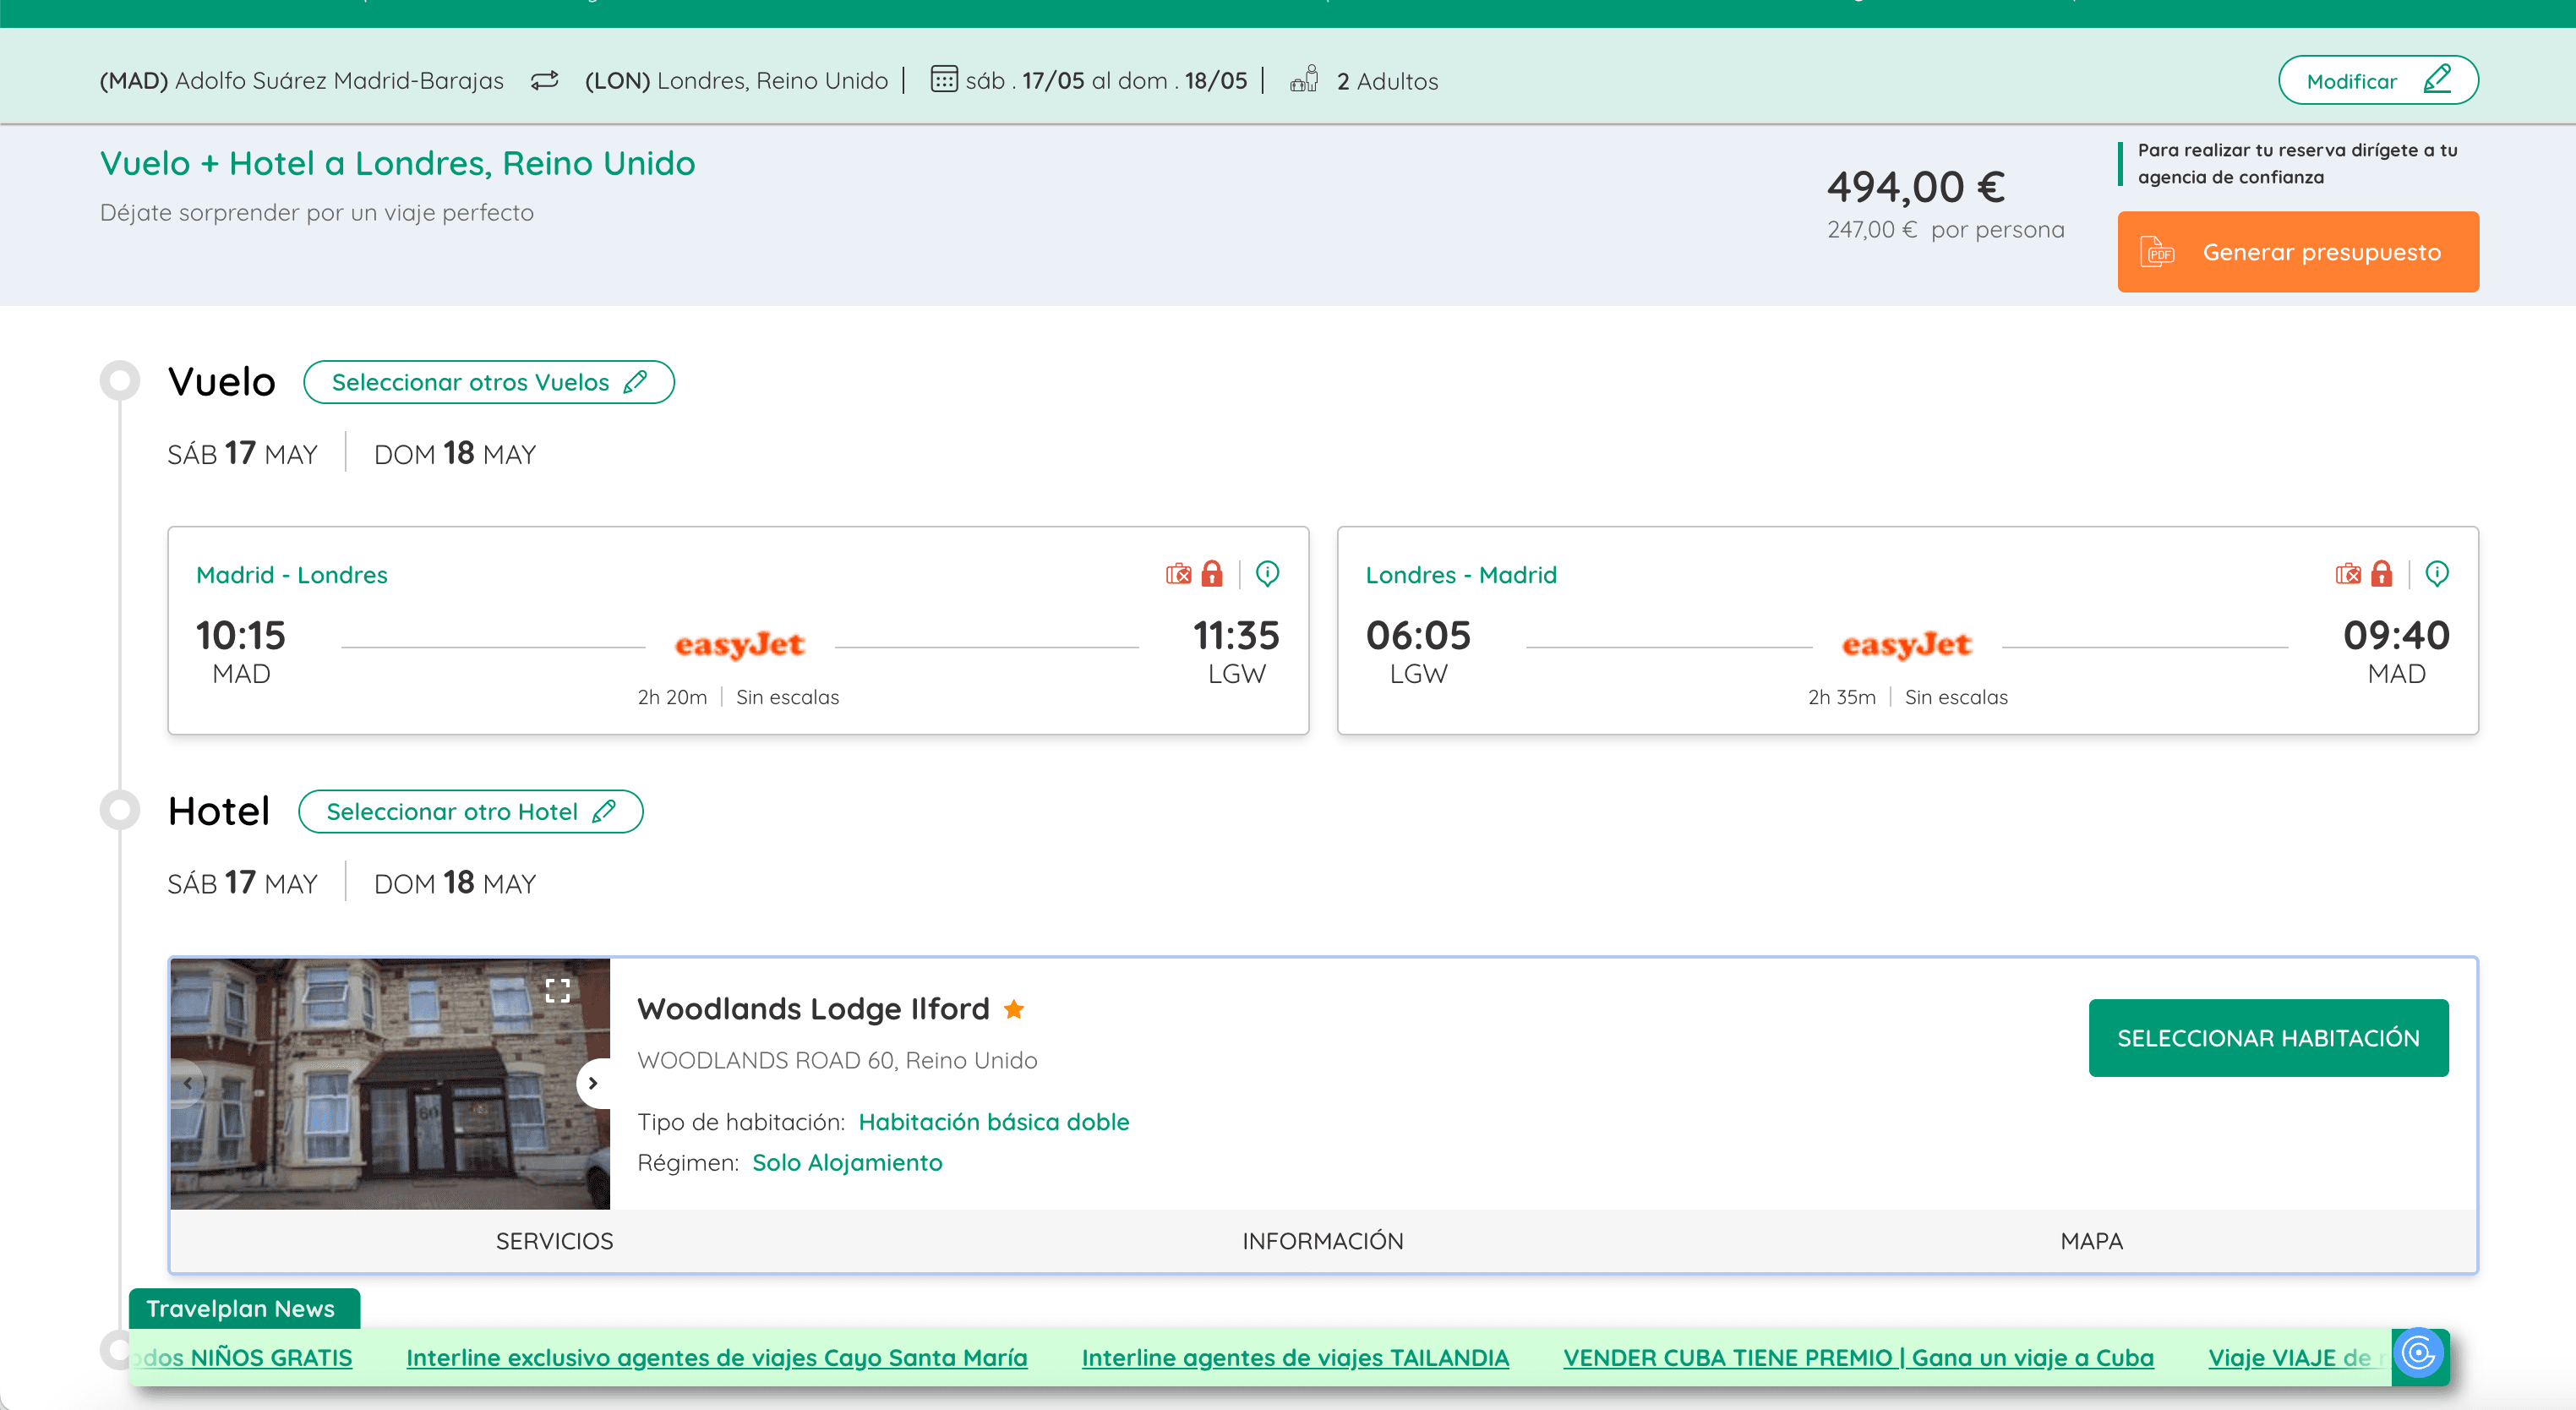Open Interline agentes de viajes TAILANDIA link
This screenshot has height=1410, width=2576.
click(x=1294, y=1357)
